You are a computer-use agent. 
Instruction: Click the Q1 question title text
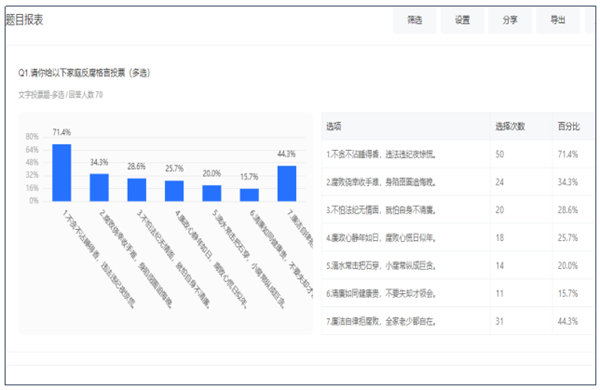pos(84,73)
